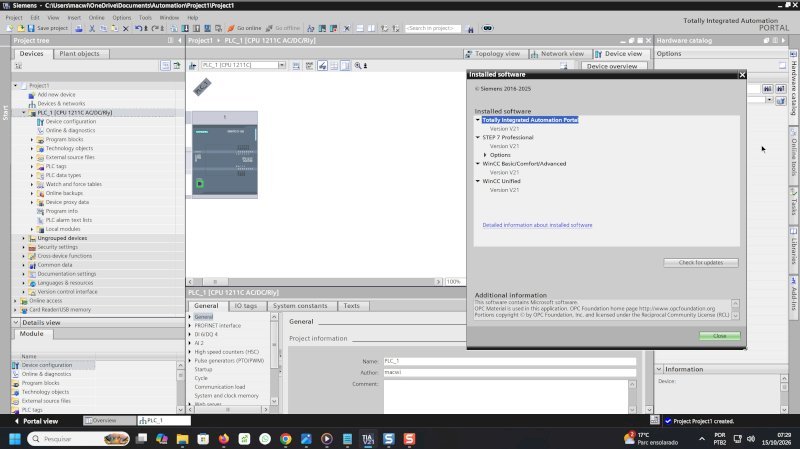Screen dimensions: 800x449
Task: Click the Undo arrow icon
Action: pyautogui.click(x=138, y=29)
